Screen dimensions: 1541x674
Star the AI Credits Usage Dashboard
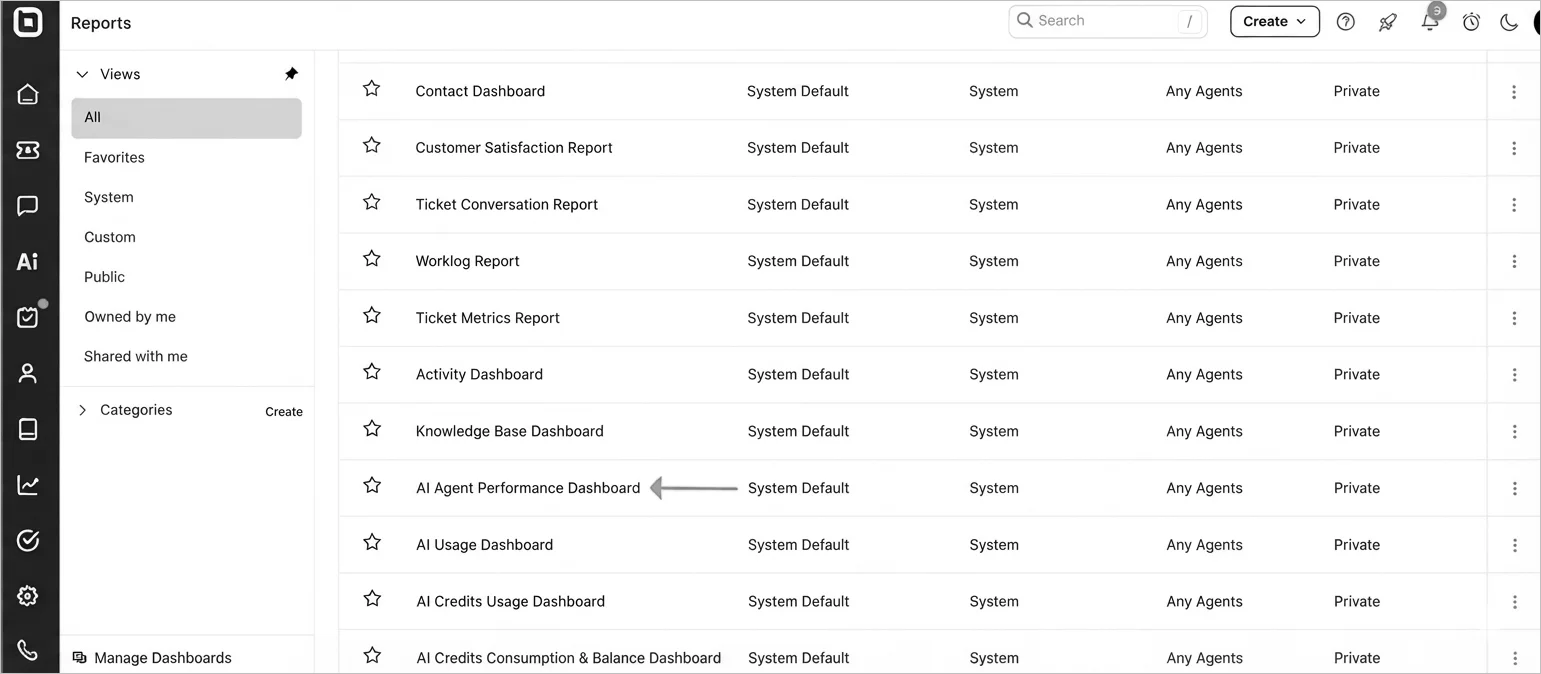[372, 598]
